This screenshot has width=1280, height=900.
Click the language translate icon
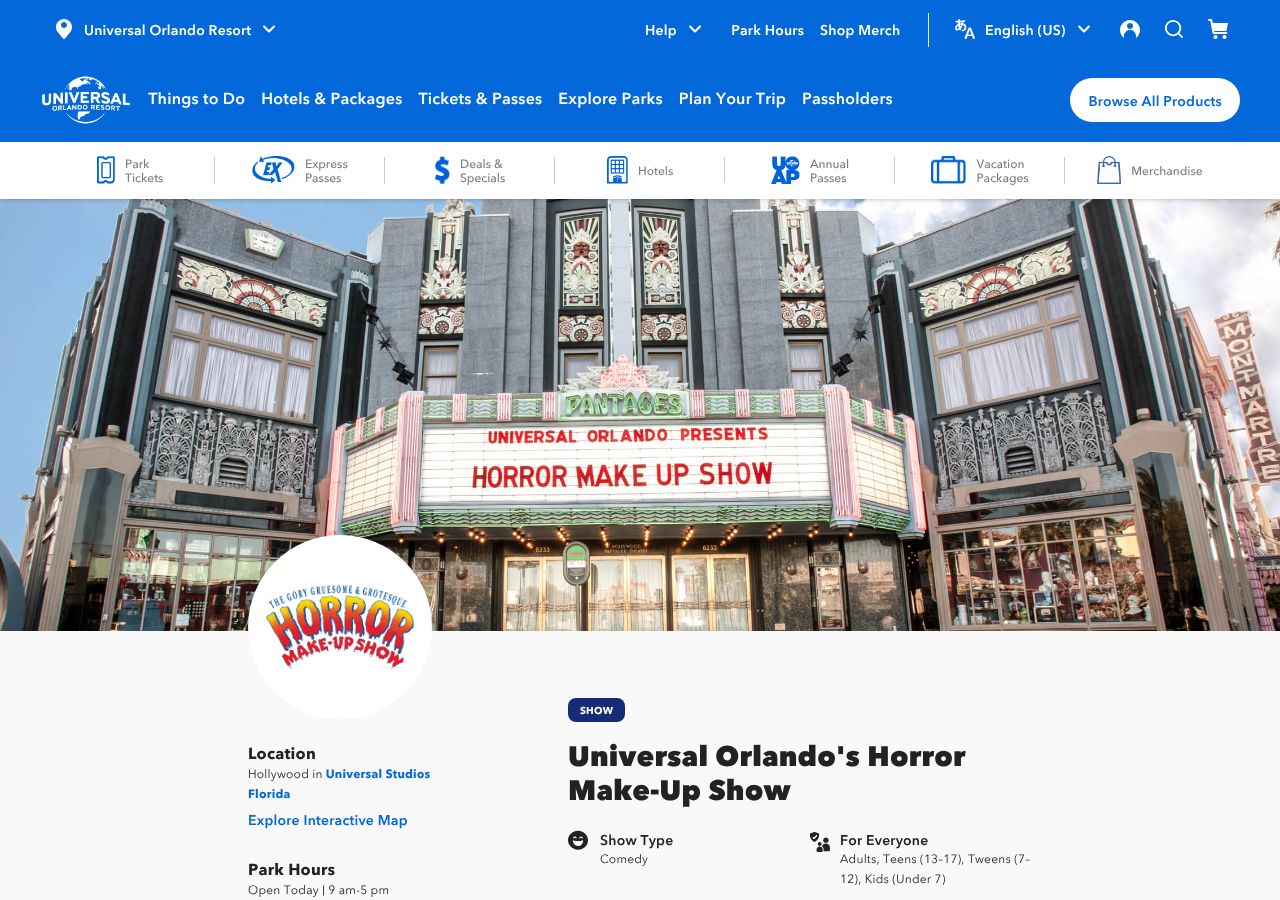pos(964,30)
